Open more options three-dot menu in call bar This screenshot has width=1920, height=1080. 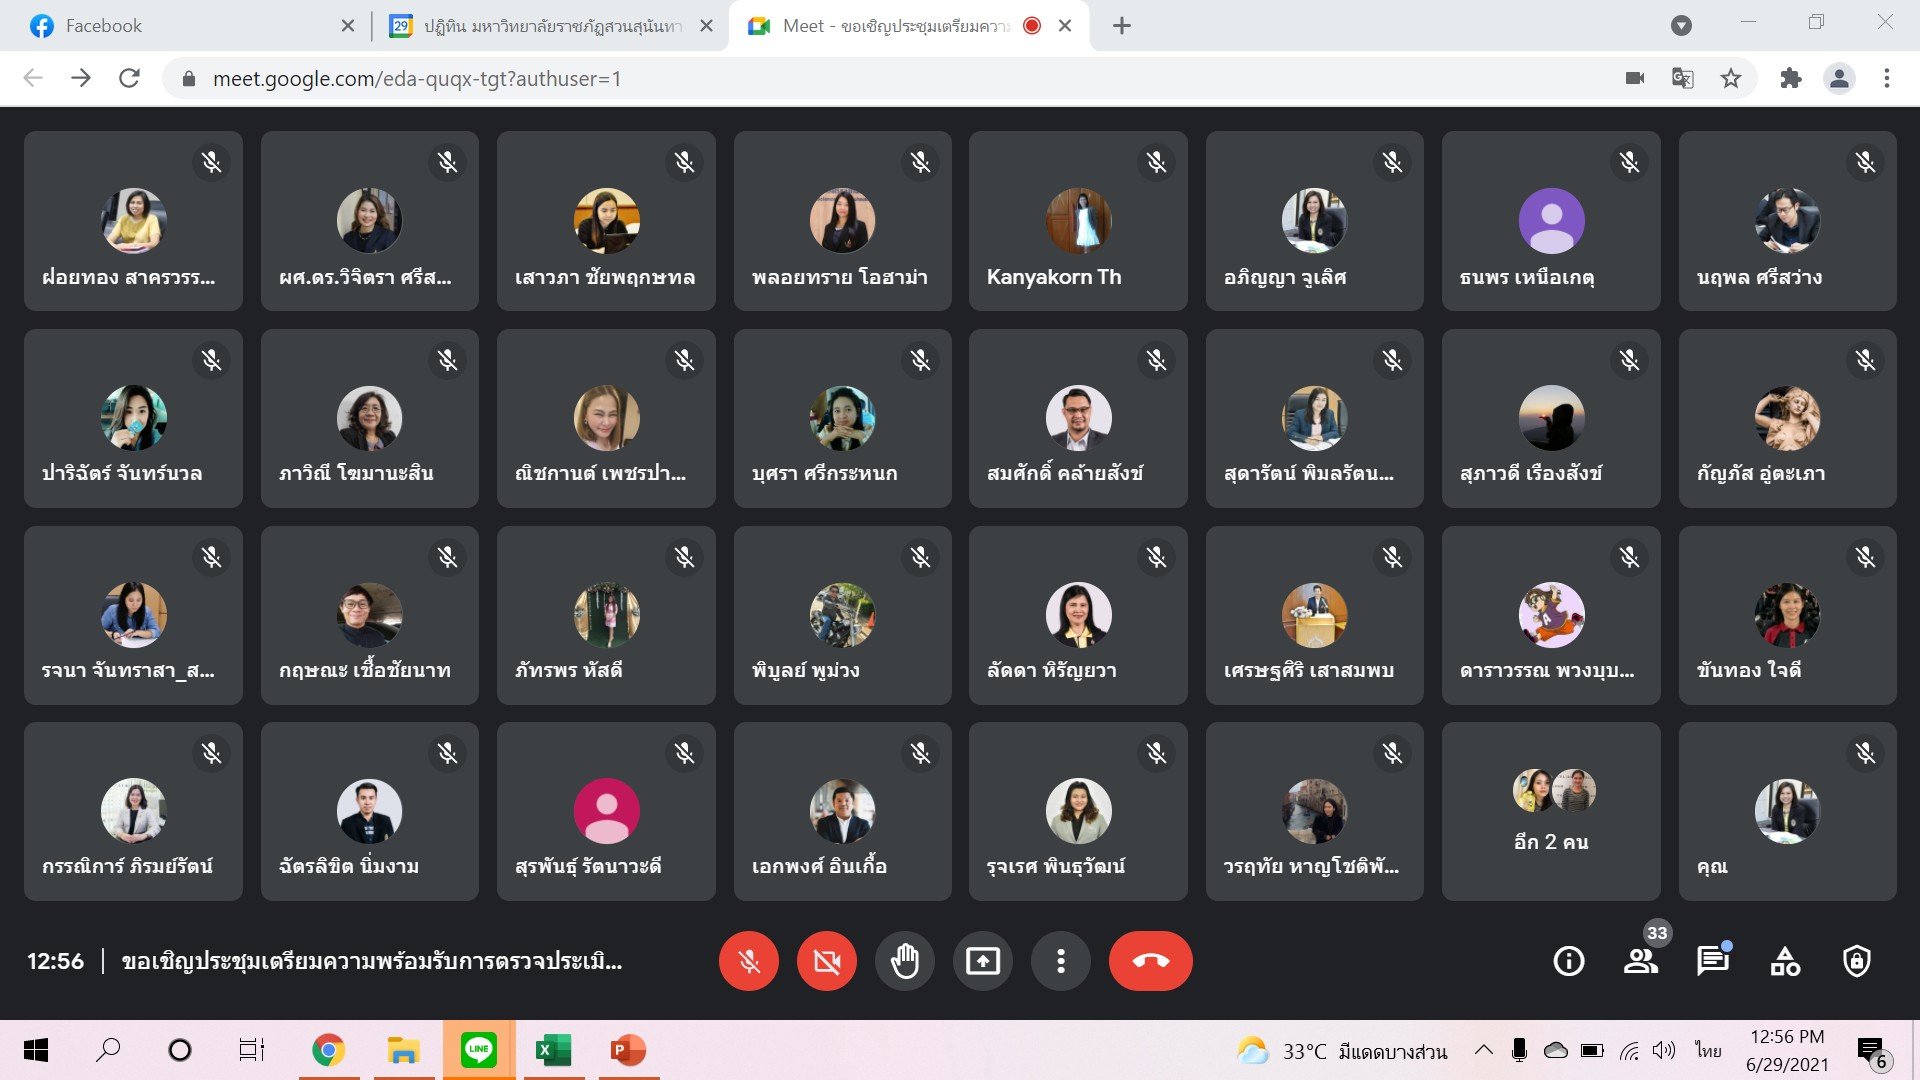coord(1060,961)
